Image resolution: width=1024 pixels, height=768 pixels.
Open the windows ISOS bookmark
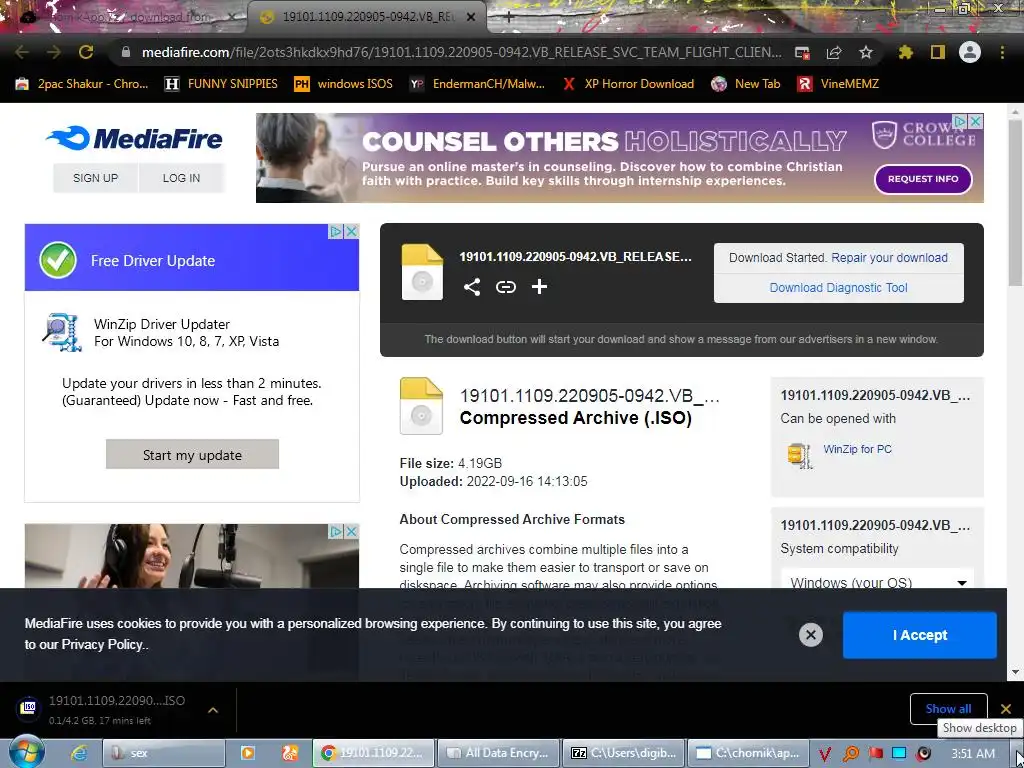click(344, 84)
